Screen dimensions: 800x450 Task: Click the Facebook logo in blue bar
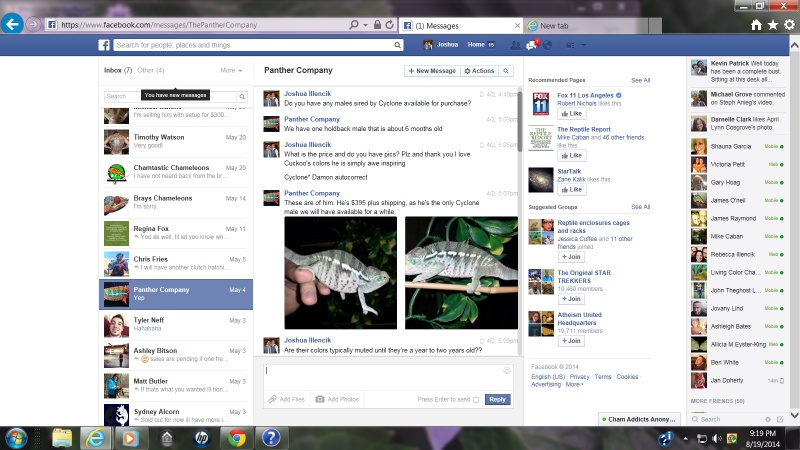[x=104, y=45]
